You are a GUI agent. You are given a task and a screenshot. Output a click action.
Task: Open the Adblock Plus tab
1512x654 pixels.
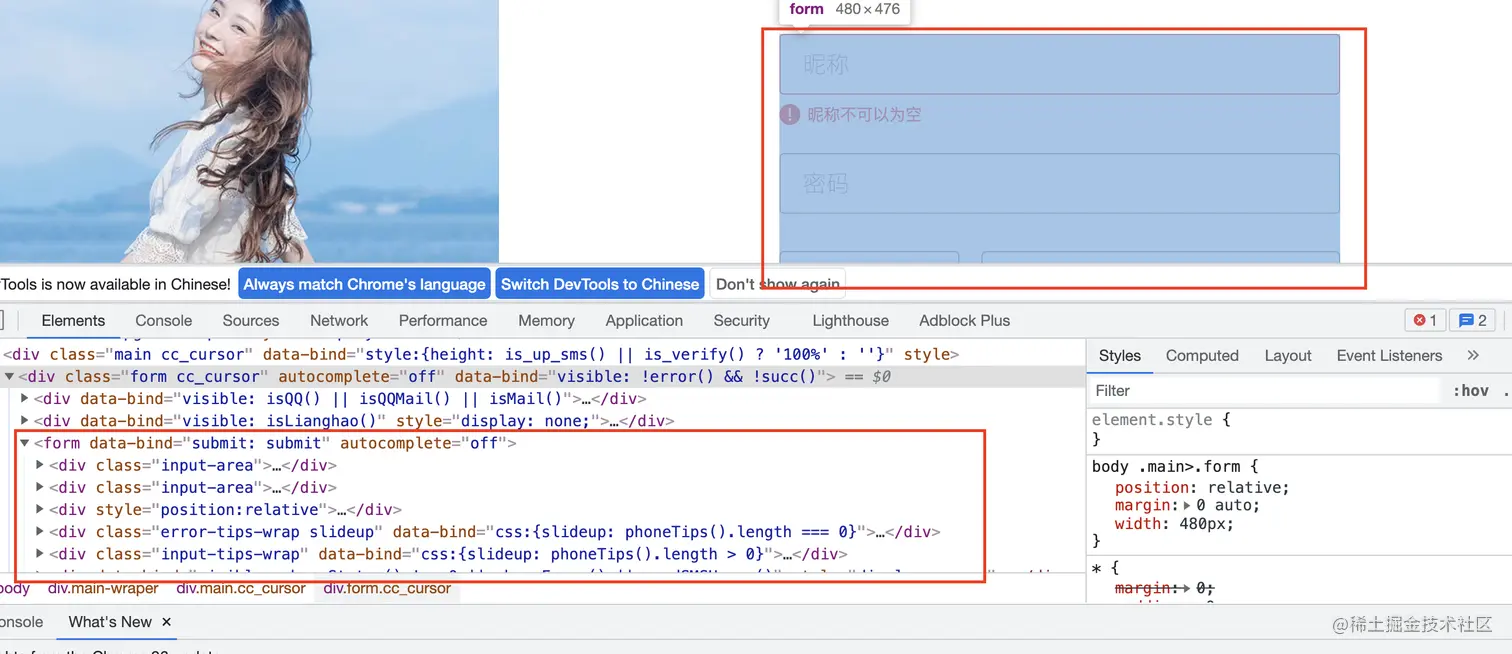(x=965, y=321)
